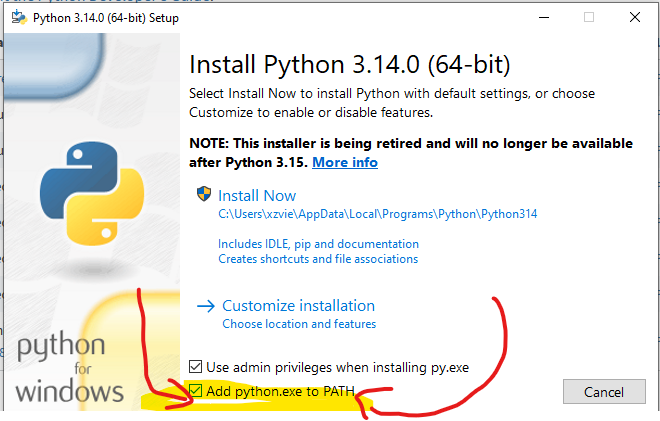Image resolution: width=660 pixels, height=421 pixels.
Task: Click 'Choose location and features' subtext
Action: pos(299,324)
